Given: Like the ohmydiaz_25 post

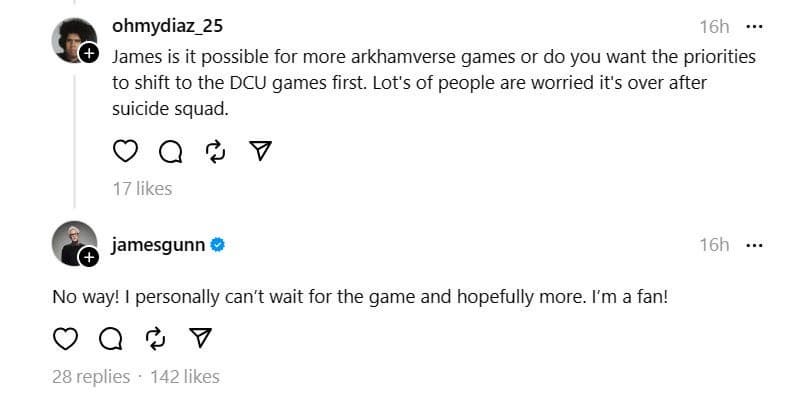Looking at the screenshot, I should tap(124, 151).
